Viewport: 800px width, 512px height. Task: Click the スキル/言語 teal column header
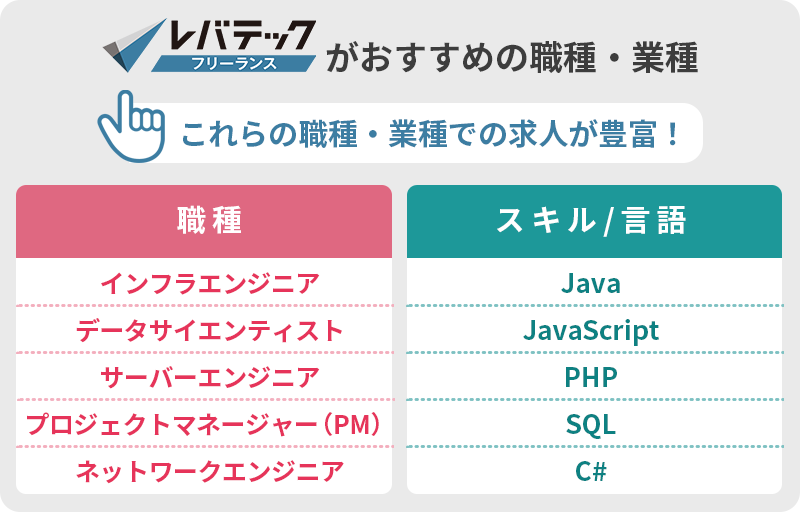click(594, 221)
